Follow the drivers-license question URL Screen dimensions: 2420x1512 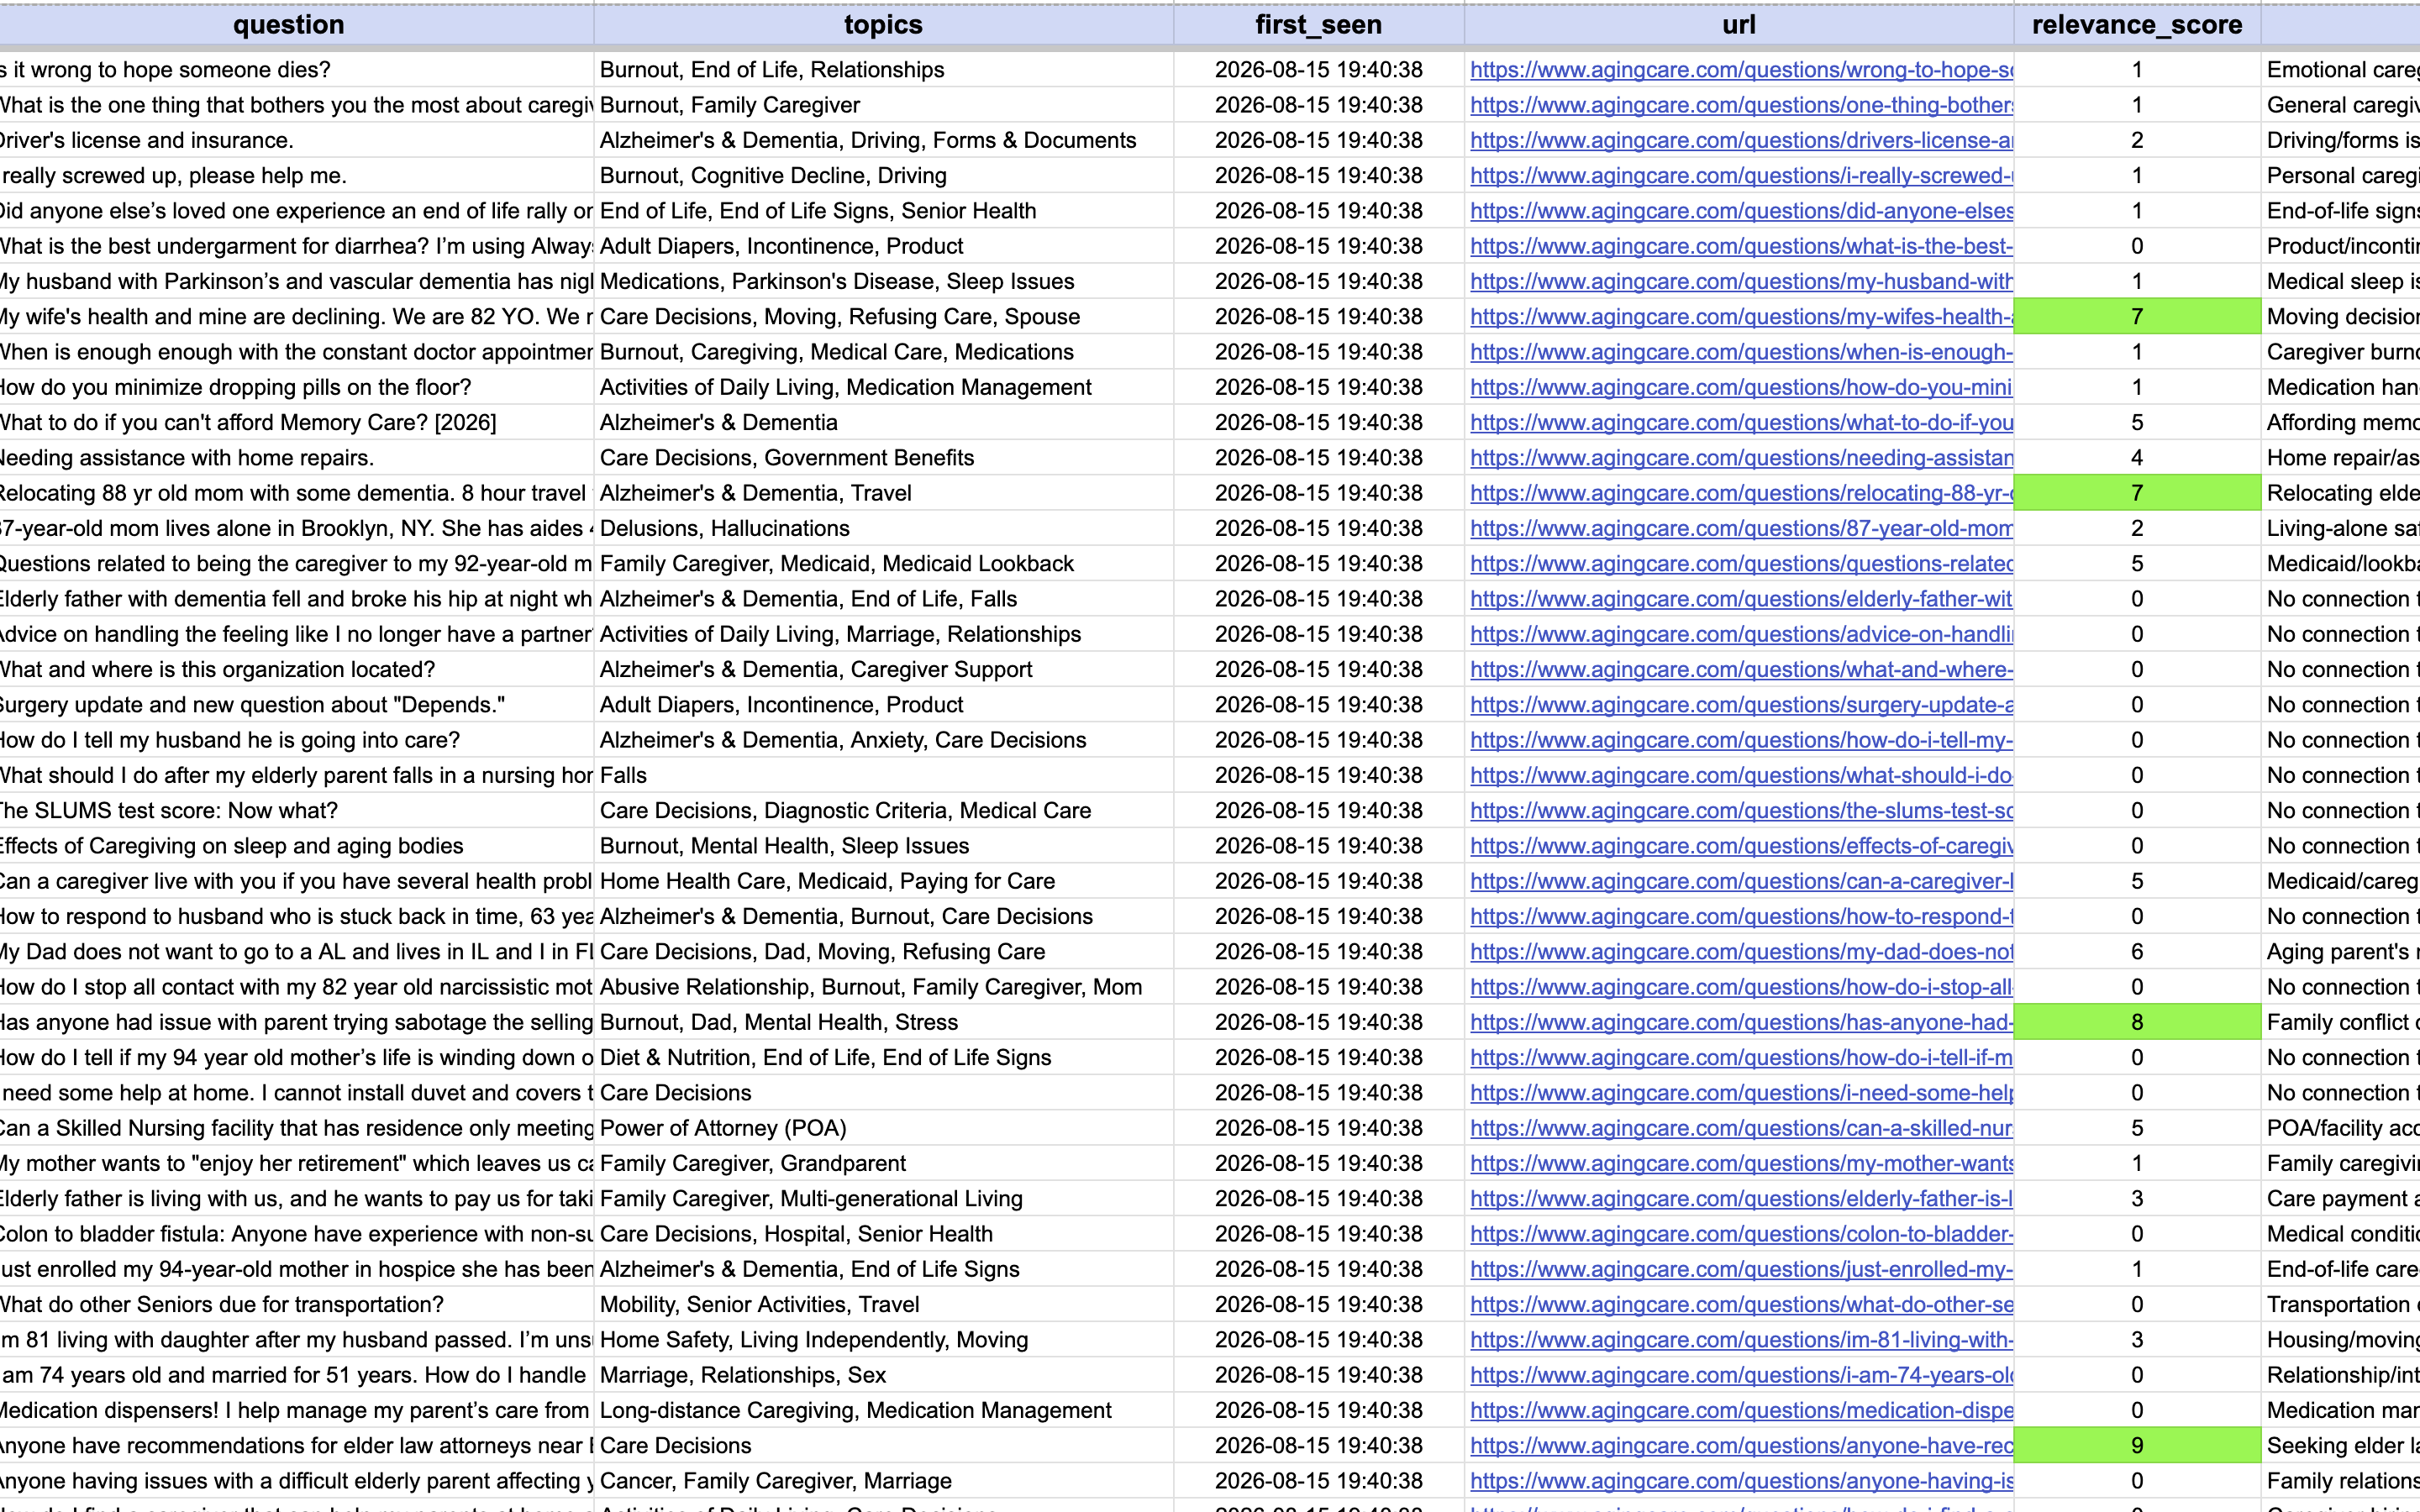1742,140
